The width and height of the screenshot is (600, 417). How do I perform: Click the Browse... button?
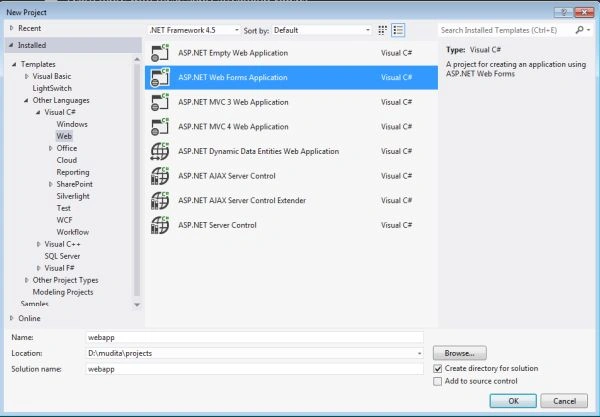[460, 353]
